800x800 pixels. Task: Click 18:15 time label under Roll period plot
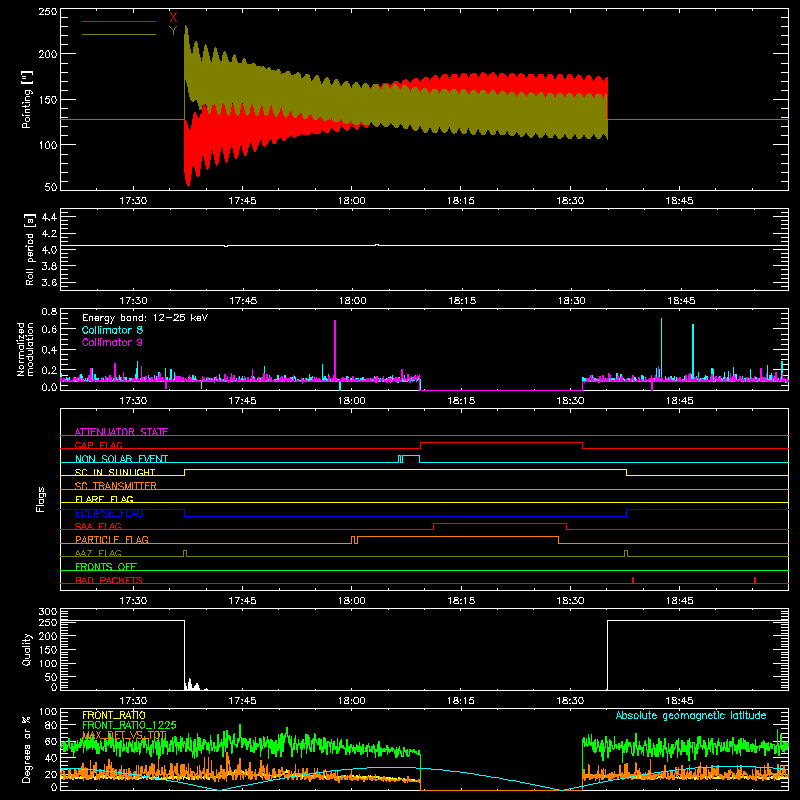(x=462, y=301)
